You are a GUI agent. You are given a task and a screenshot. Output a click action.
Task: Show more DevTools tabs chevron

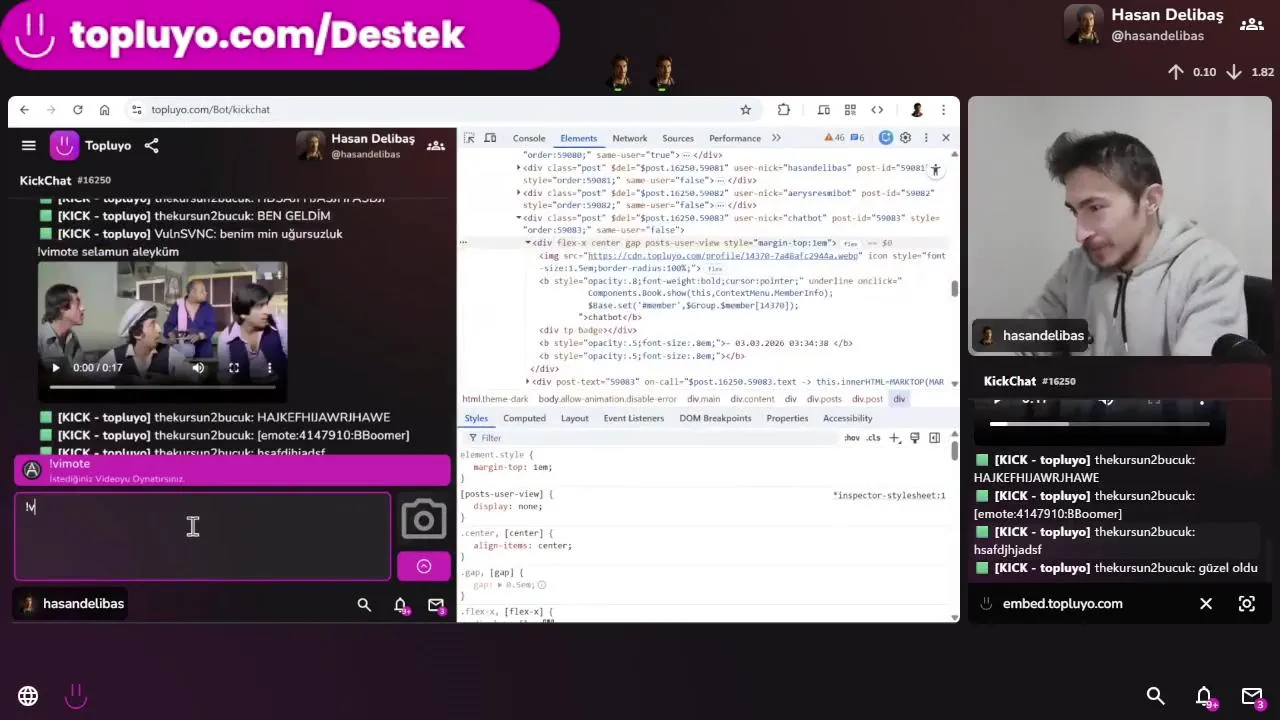coord(776,138)
